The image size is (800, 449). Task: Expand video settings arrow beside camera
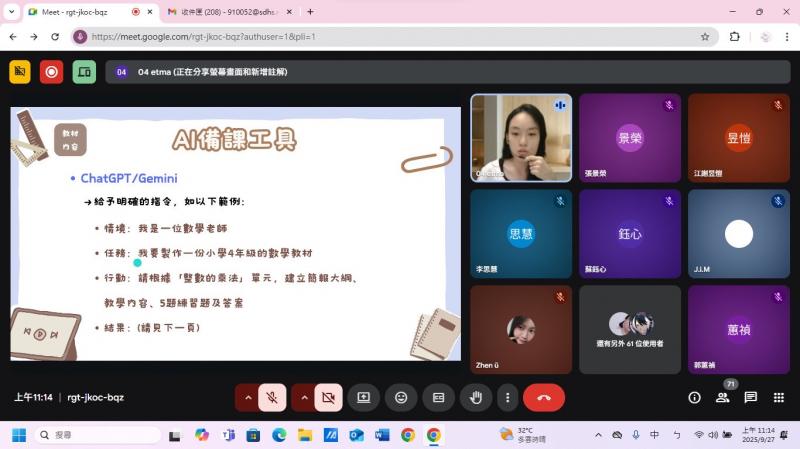click(303, 397)
